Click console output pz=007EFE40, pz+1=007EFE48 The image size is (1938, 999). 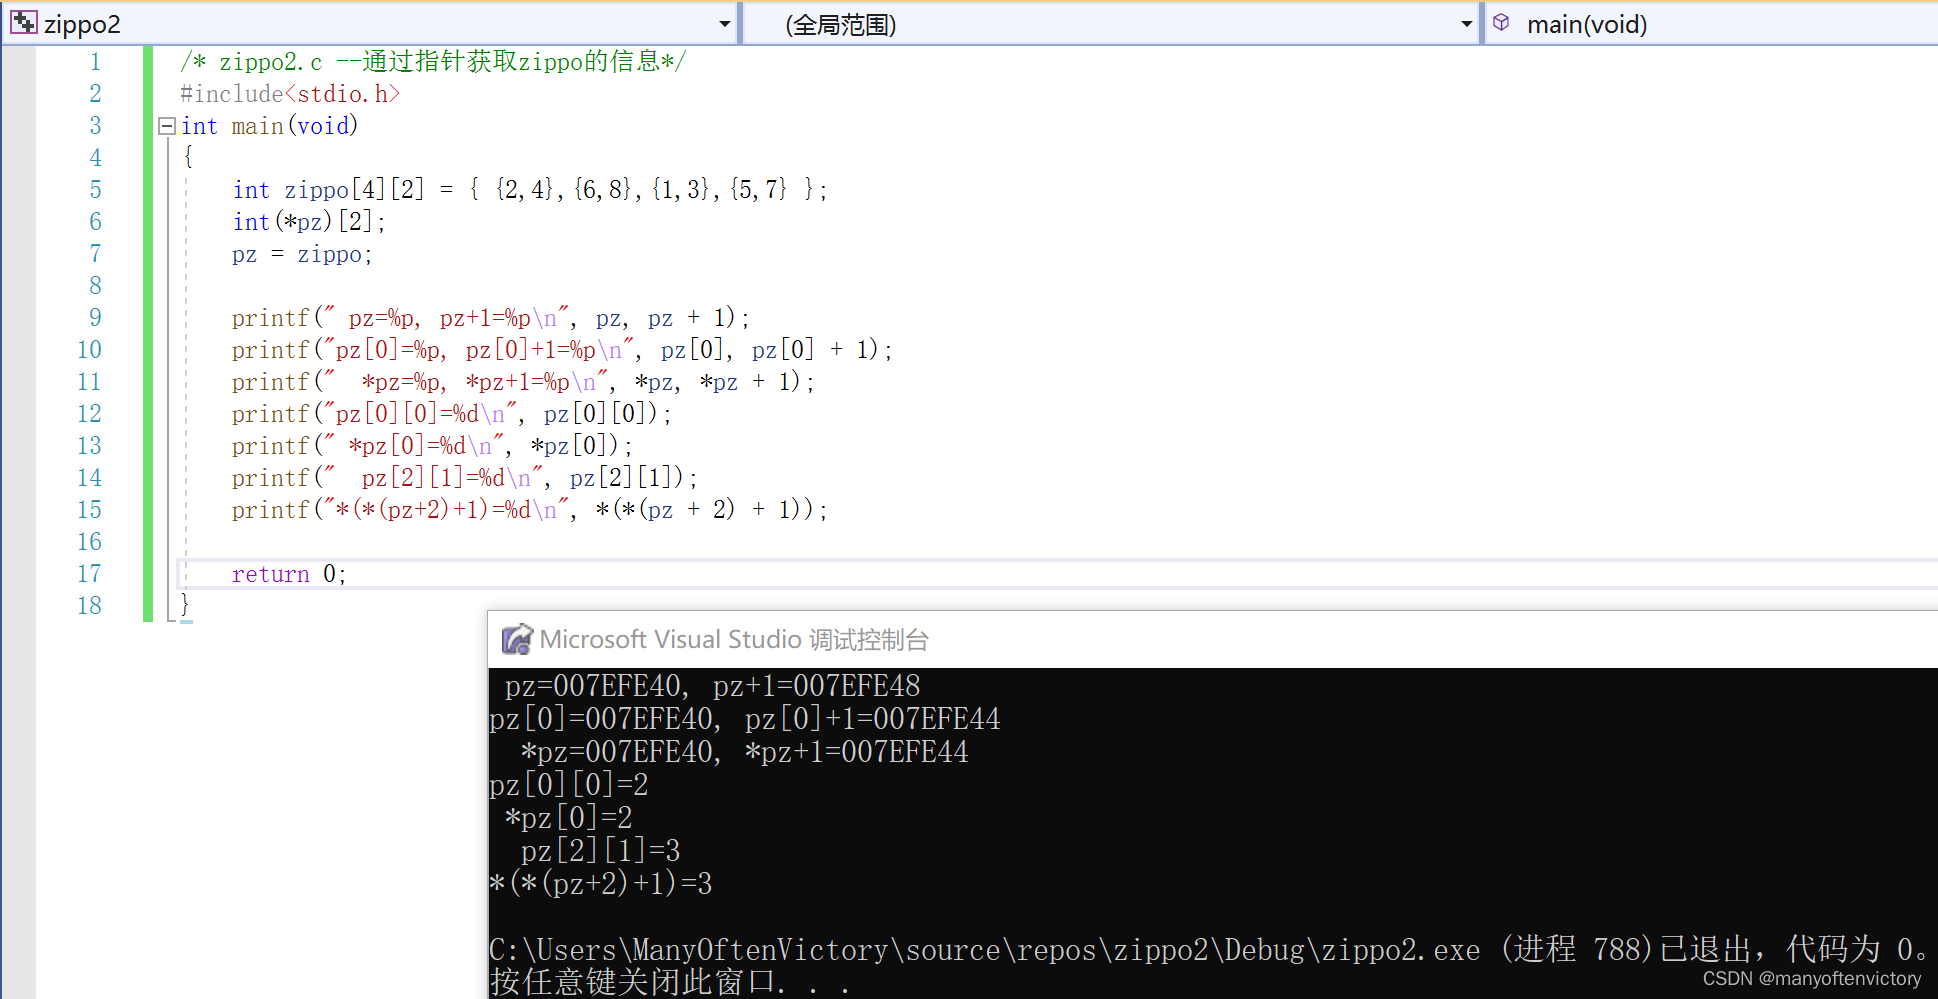(712, 686)
